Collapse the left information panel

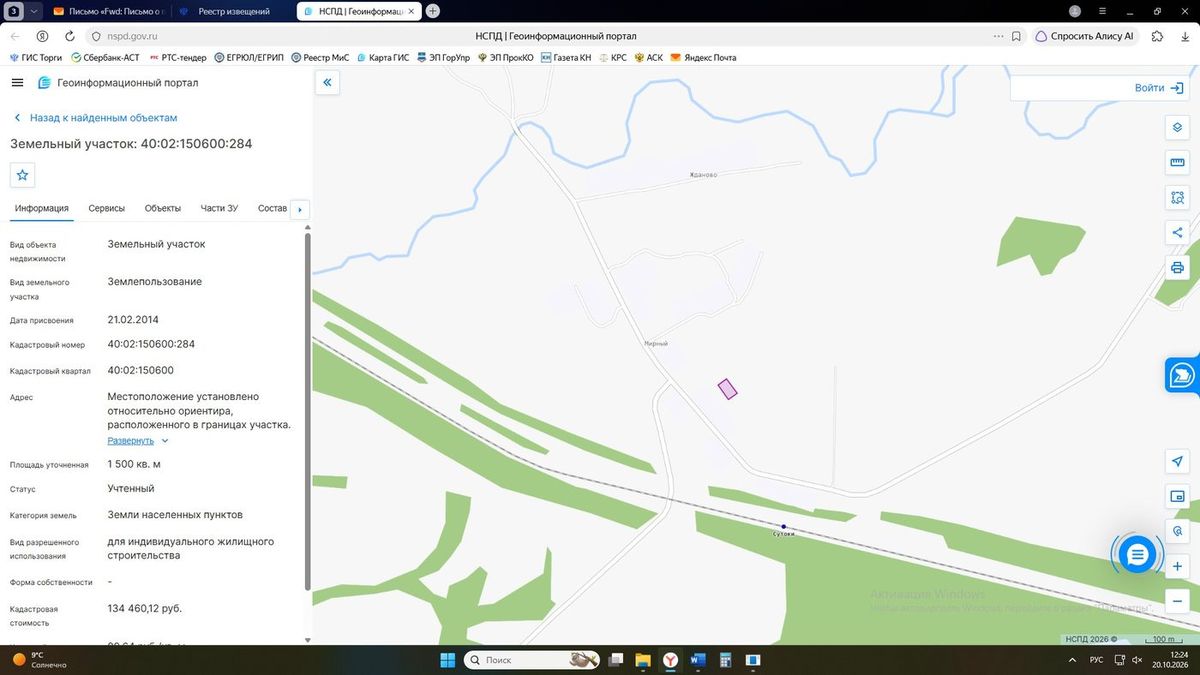coord(327,83)
